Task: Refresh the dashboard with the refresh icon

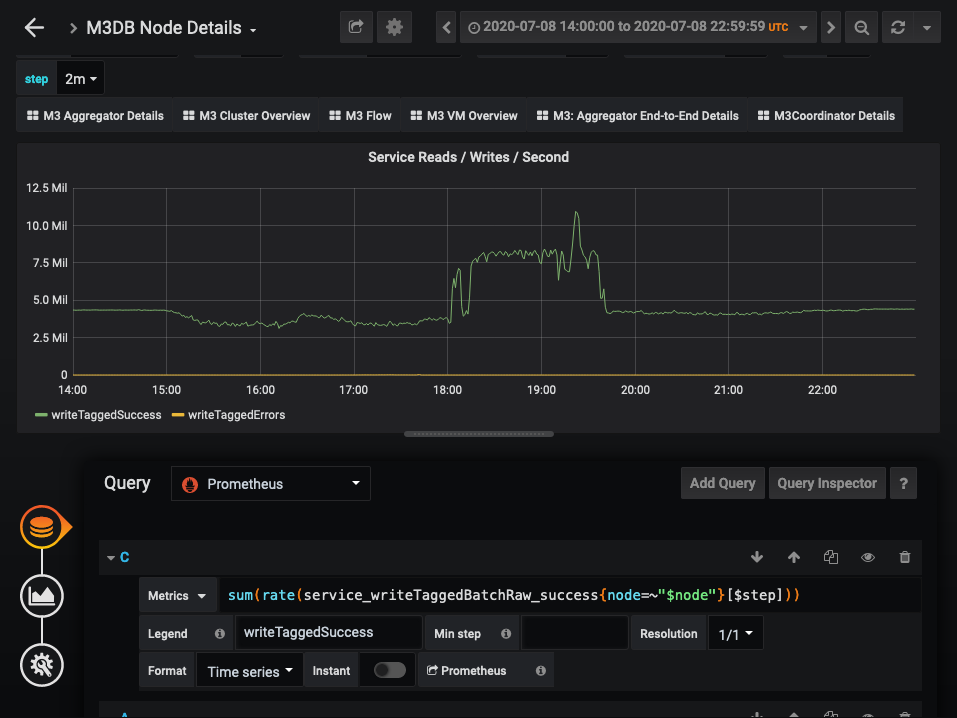Action: tap(897, 27)
